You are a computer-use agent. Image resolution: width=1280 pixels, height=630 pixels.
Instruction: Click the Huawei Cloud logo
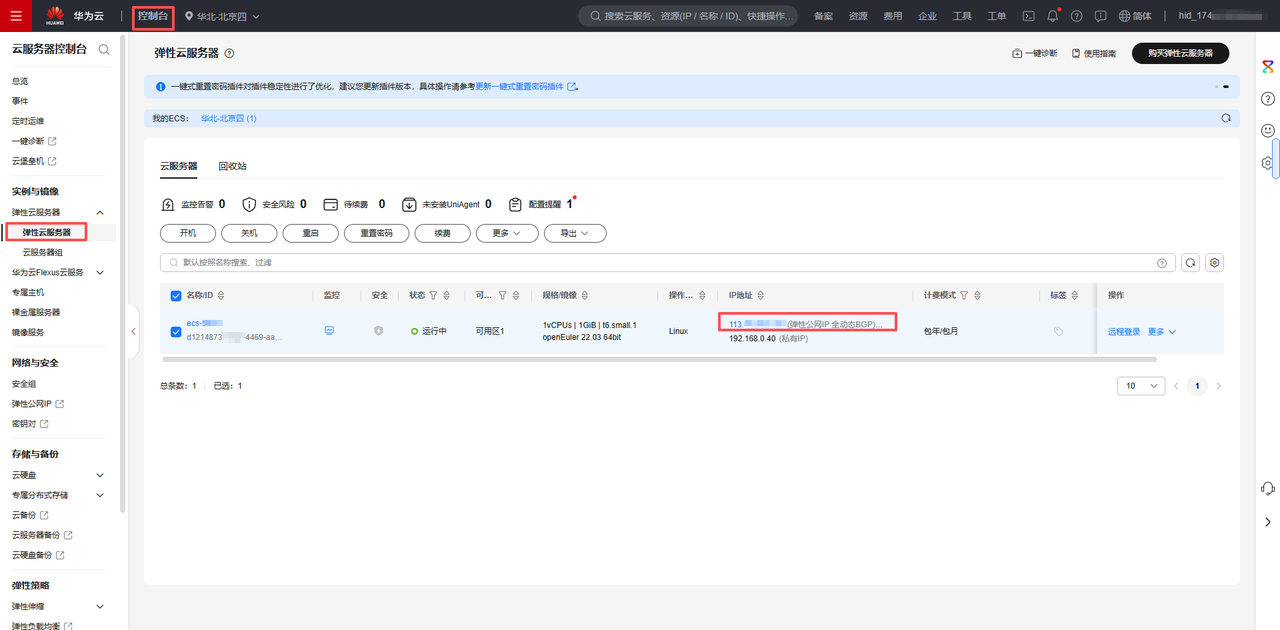pos(55,16)
